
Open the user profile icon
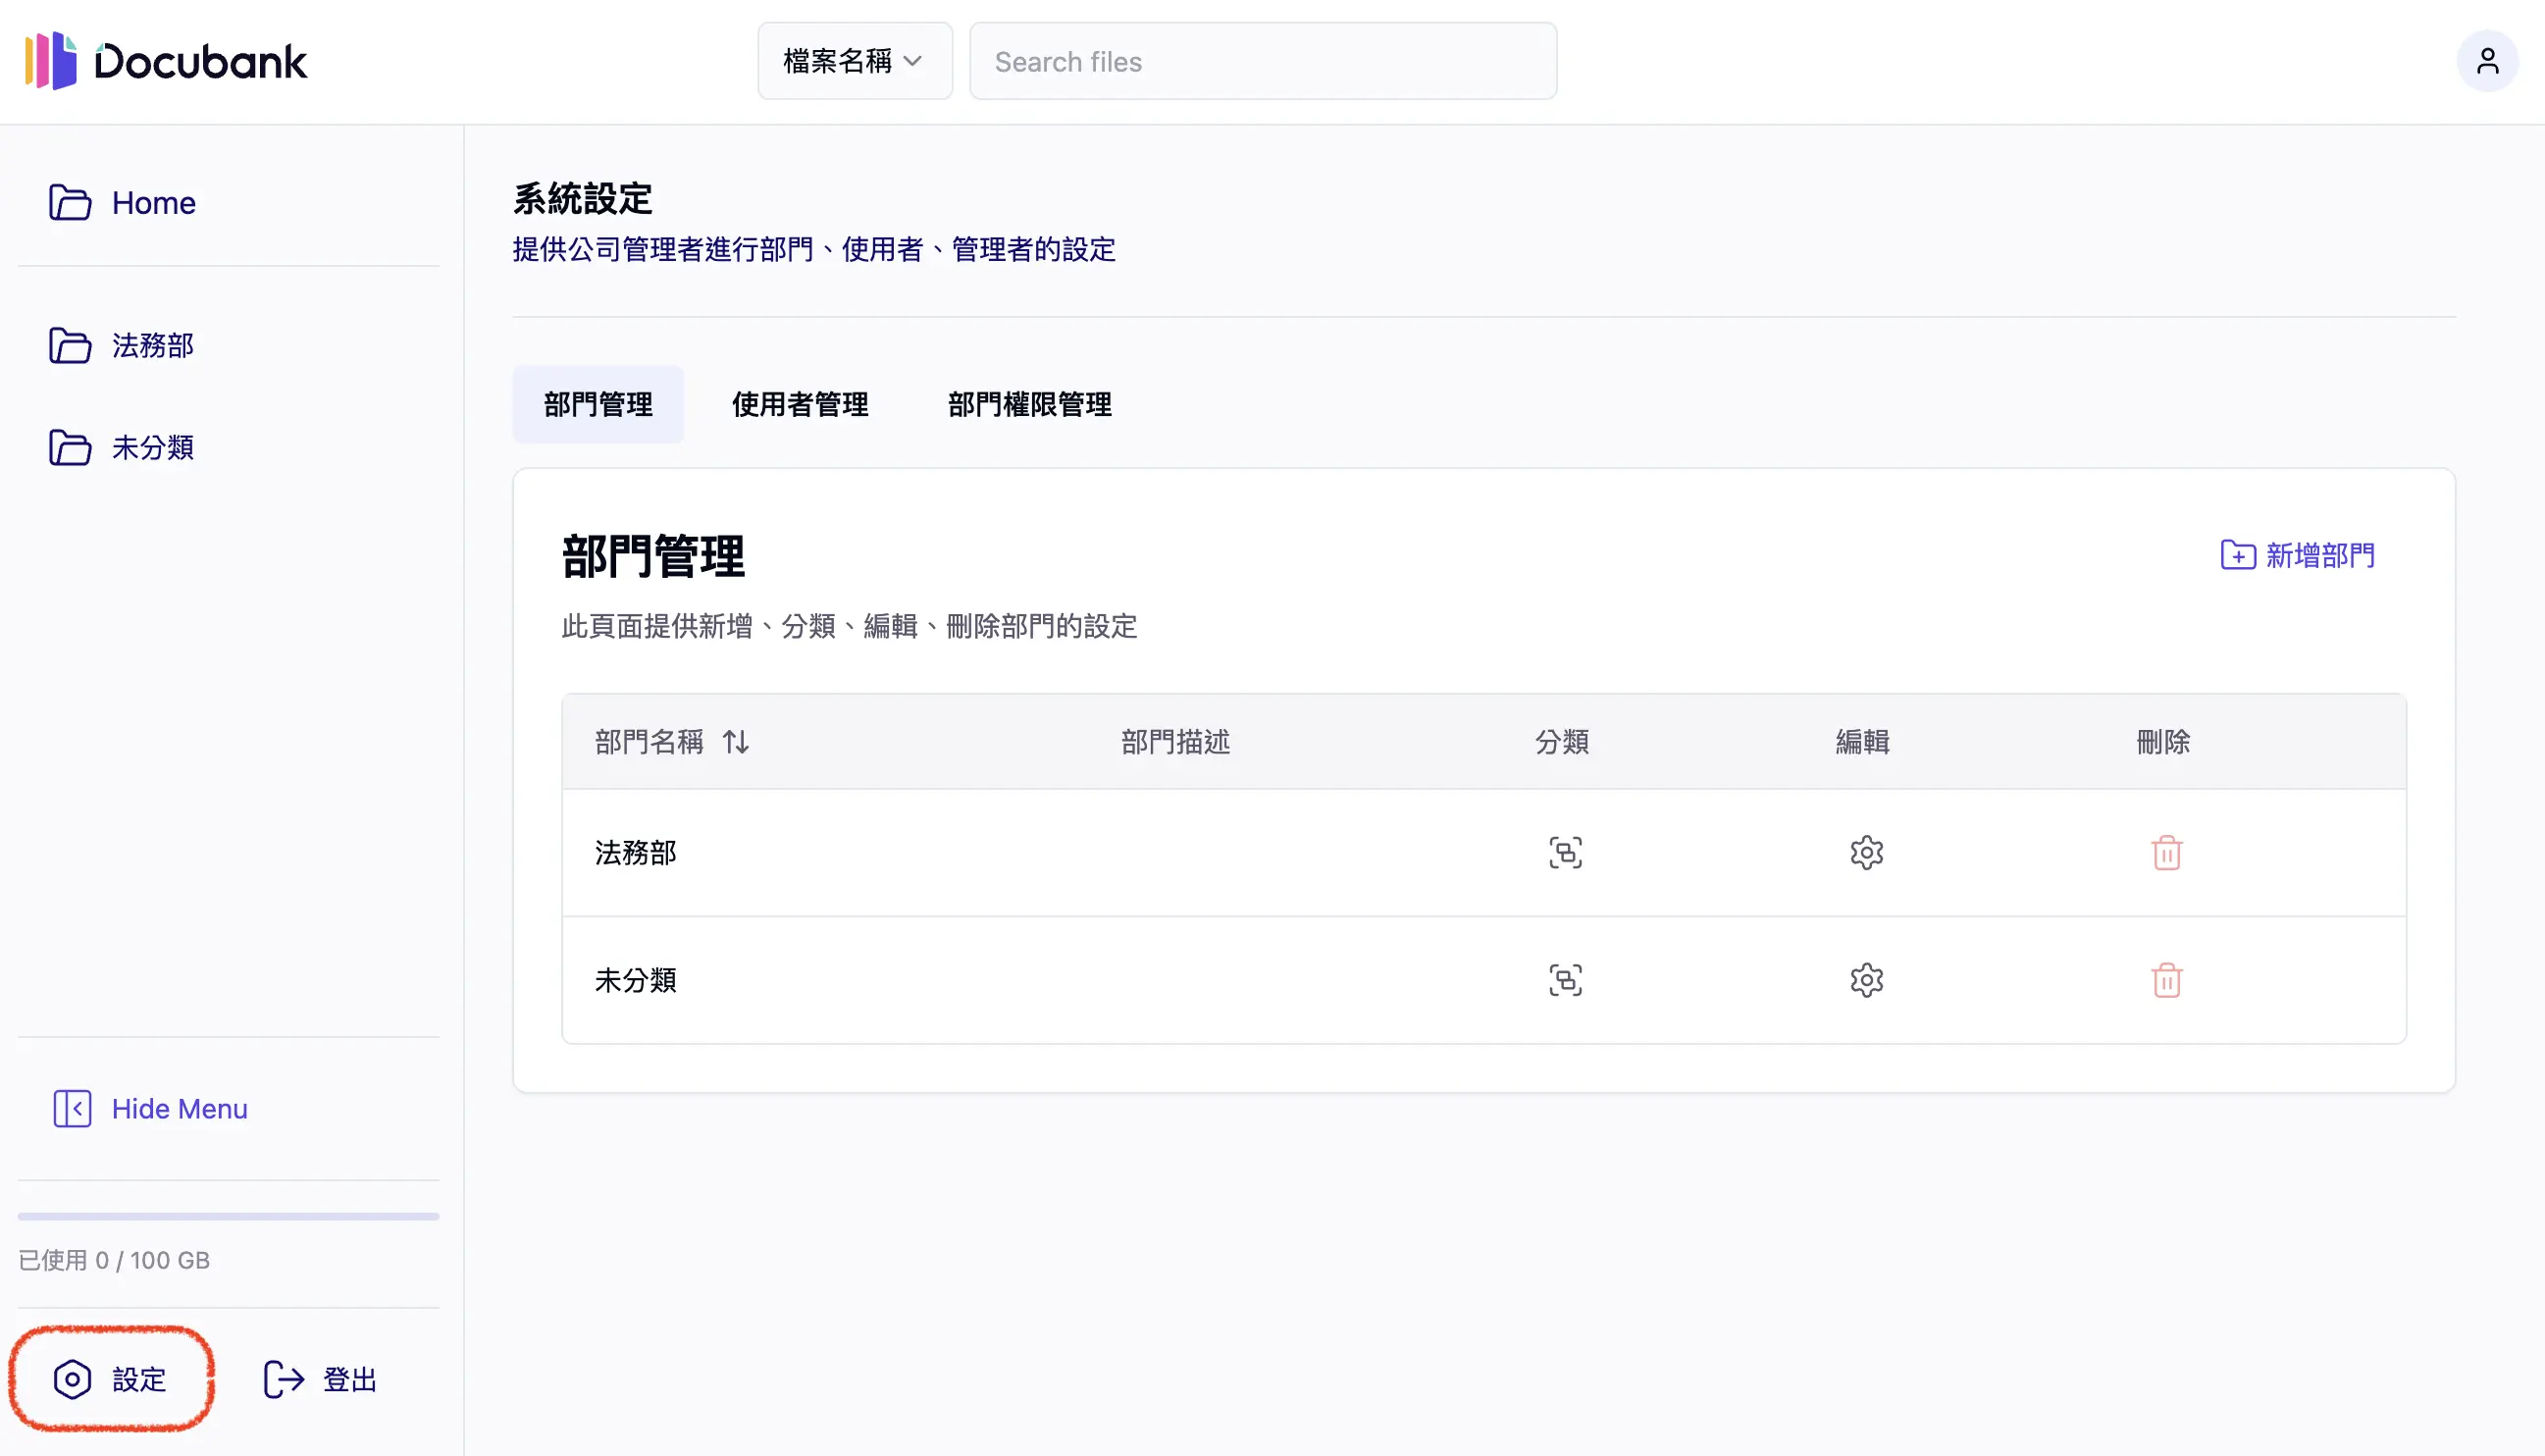[2487, 61]
